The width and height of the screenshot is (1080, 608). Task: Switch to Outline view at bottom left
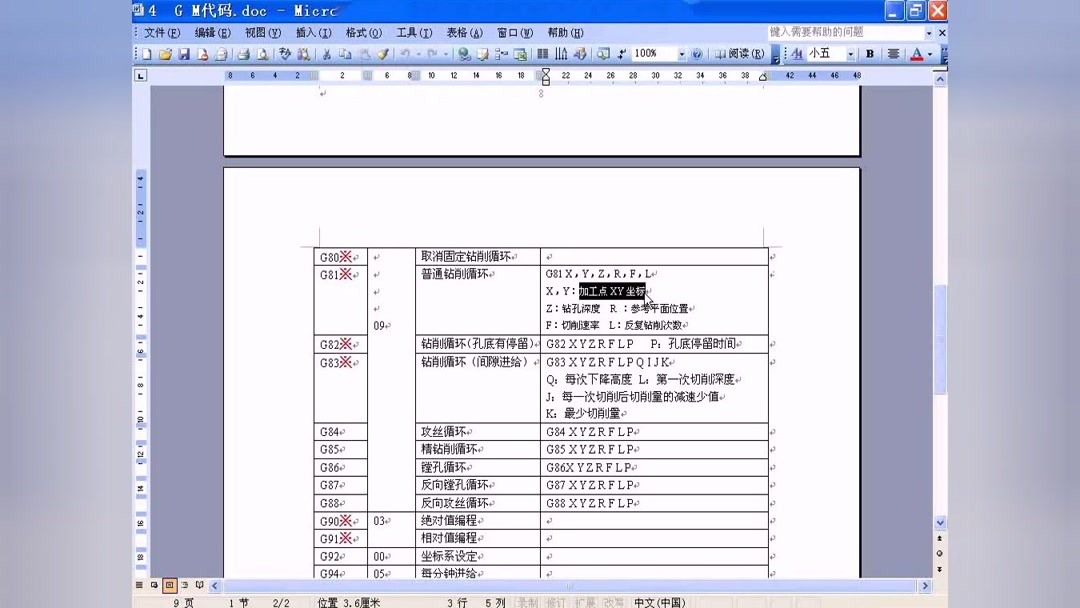pyautogui.click(x=184, y=587)
